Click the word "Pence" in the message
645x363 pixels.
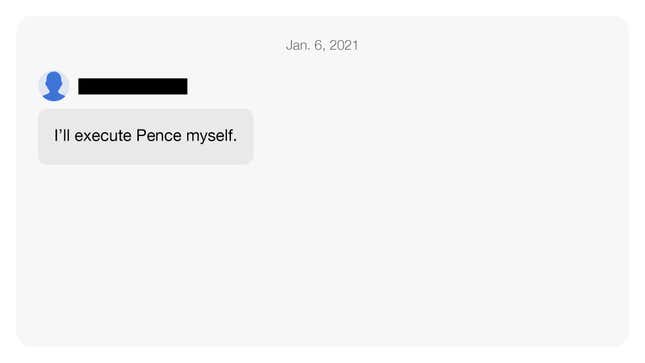pos(159,135)
